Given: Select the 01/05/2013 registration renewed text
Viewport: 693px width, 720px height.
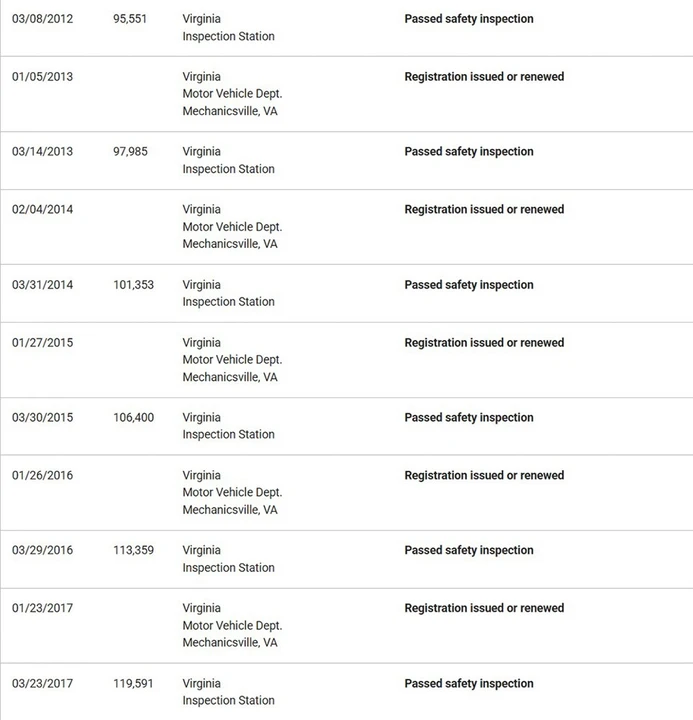Looking at the screenshot, I should coord(484,77).
